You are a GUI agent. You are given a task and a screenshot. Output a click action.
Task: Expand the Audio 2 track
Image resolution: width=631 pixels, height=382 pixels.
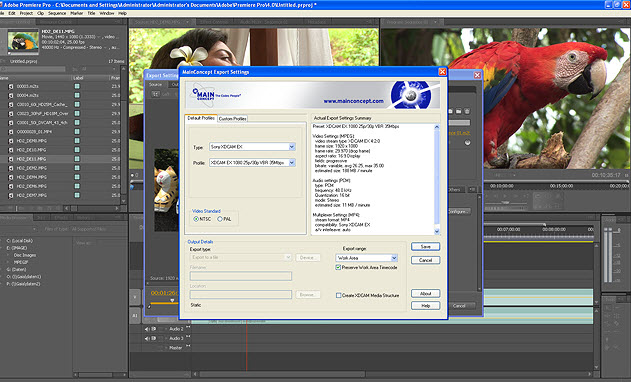click(166, 329)
